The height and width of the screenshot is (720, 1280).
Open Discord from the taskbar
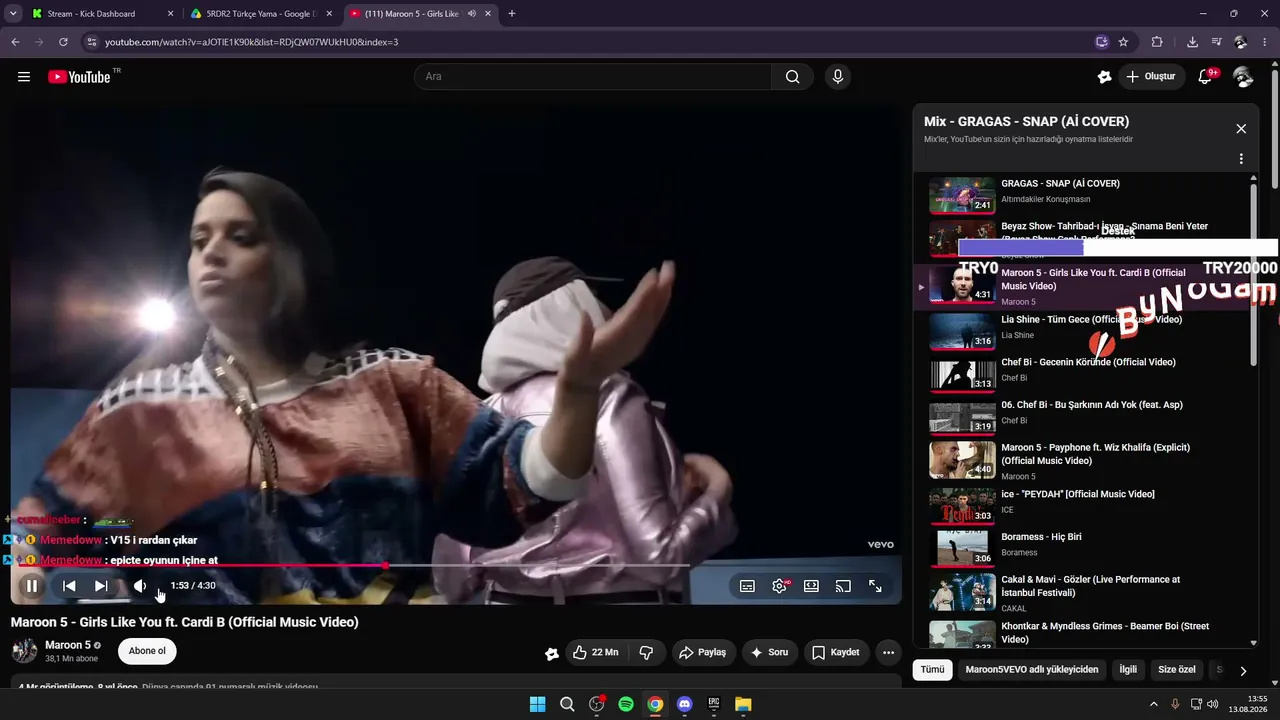click(685, 704)
